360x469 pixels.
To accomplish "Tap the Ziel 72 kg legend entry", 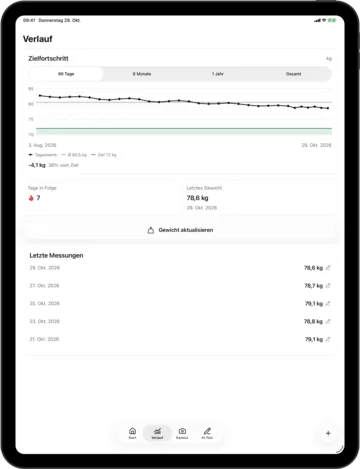I will (104, 155).
